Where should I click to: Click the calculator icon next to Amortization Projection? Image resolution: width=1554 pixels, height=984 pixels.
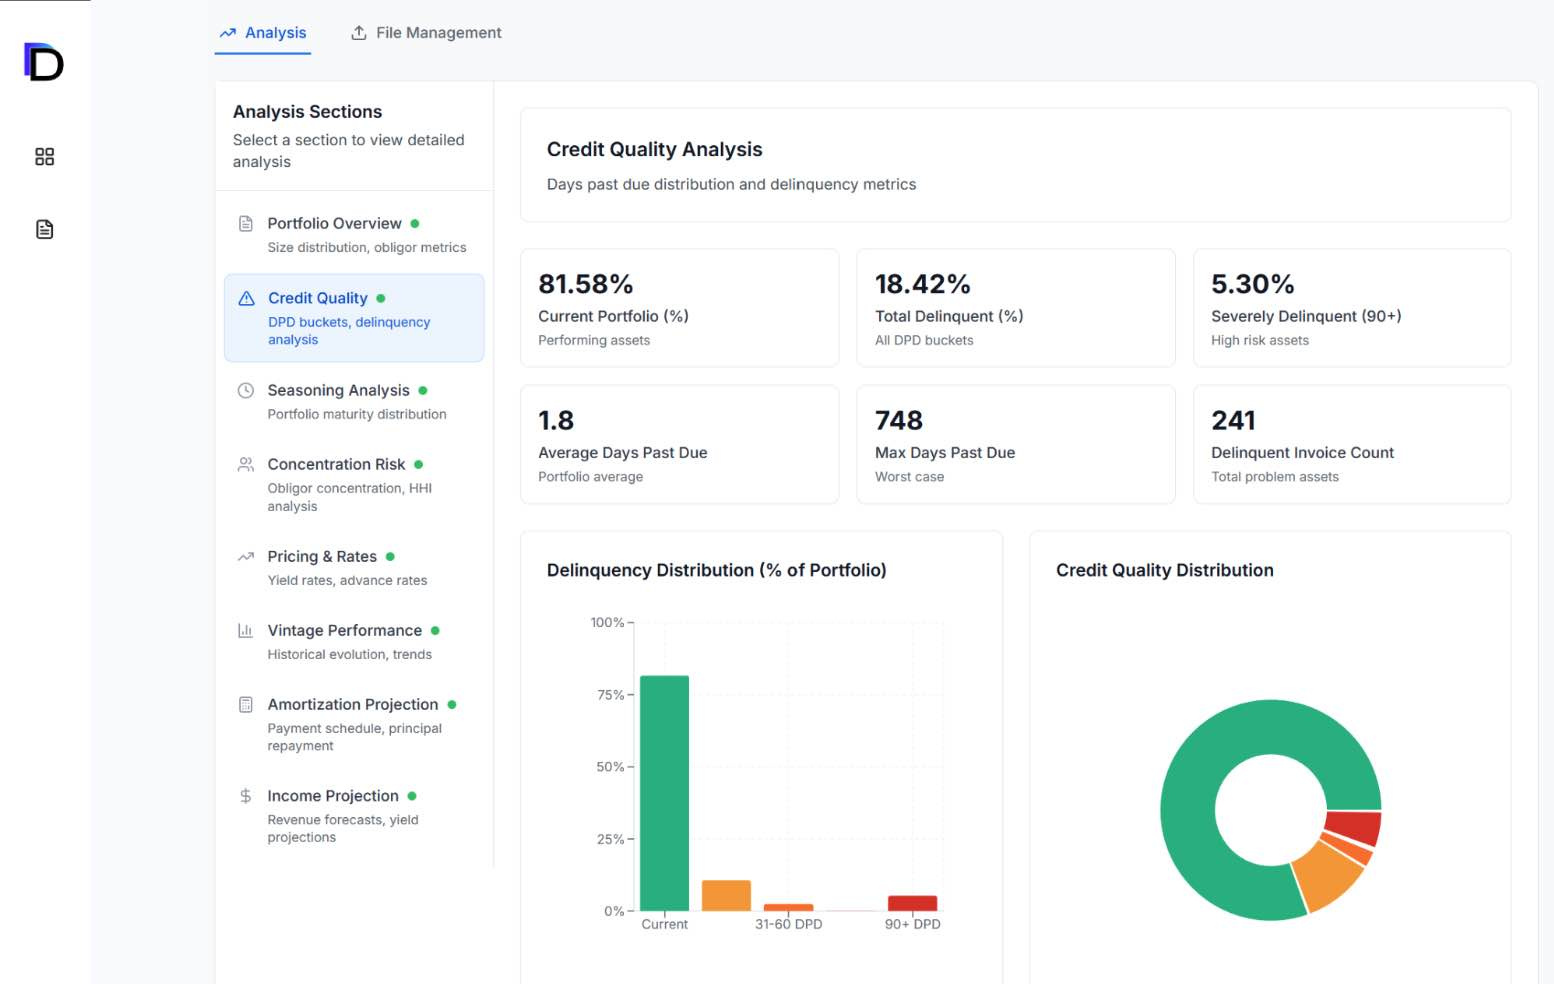click(245, 704)
